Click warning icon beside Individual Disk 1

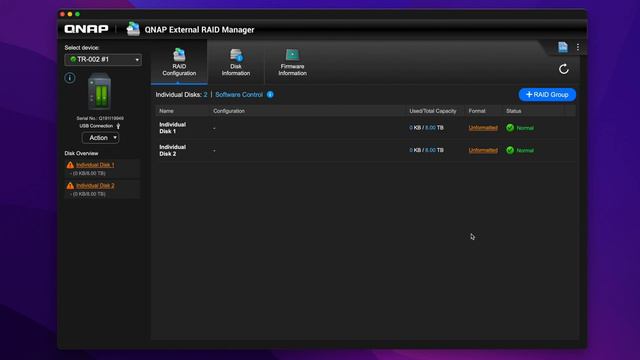click(70, 165)
